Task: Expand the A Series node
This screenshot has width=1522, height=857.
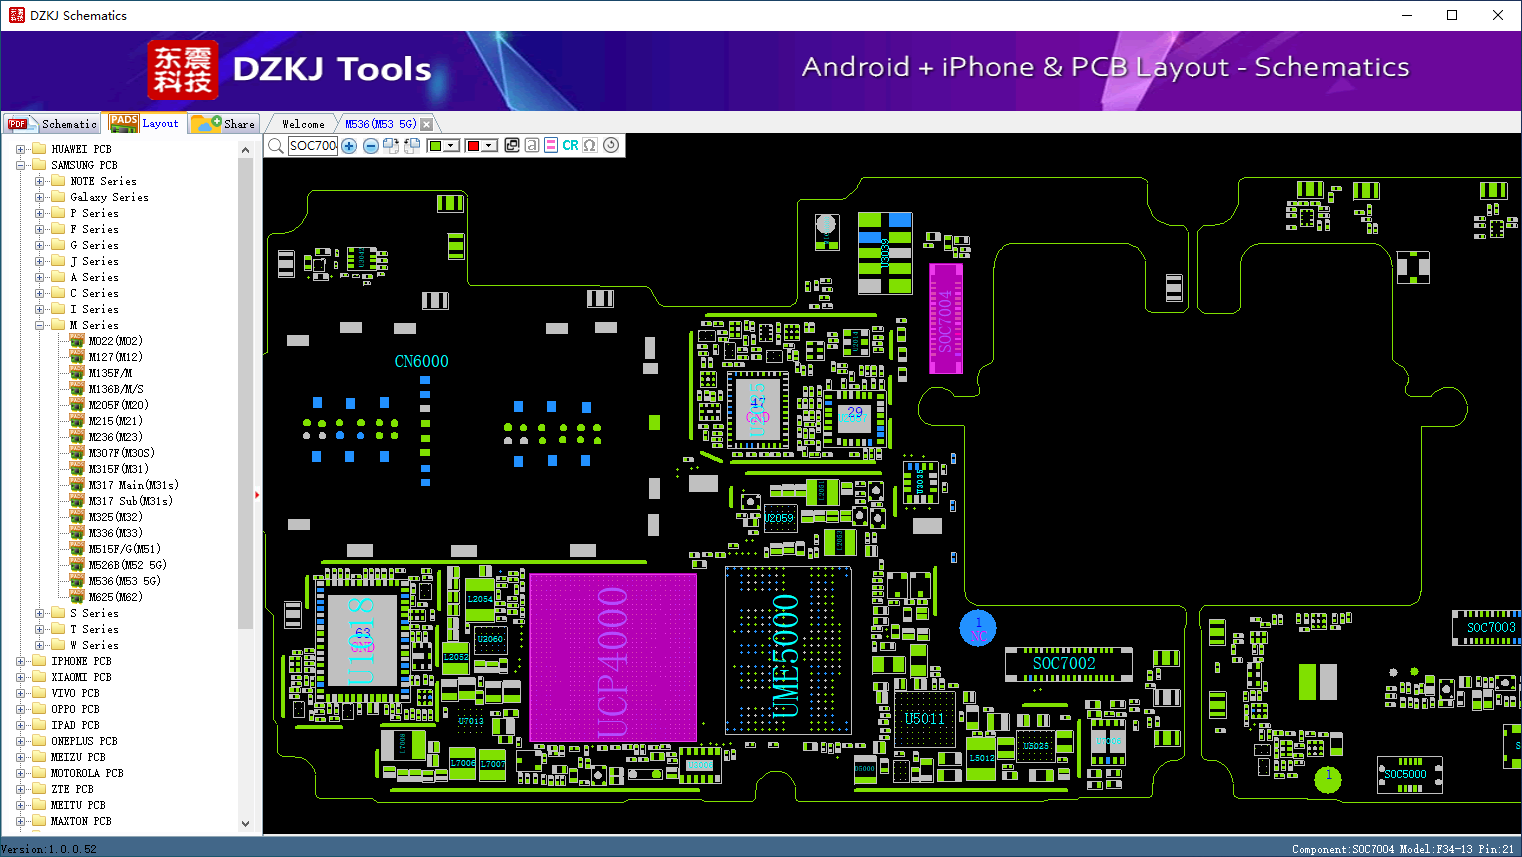Action: (x=40, y=277)
